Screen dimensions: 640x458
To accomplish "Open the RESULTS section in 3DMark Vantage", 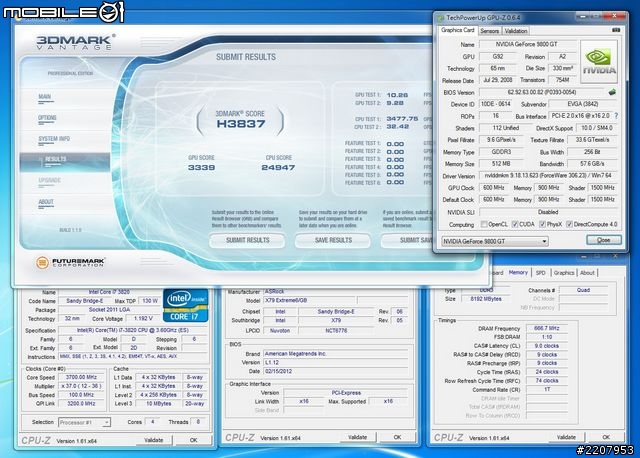I will (x=64, y=160).
